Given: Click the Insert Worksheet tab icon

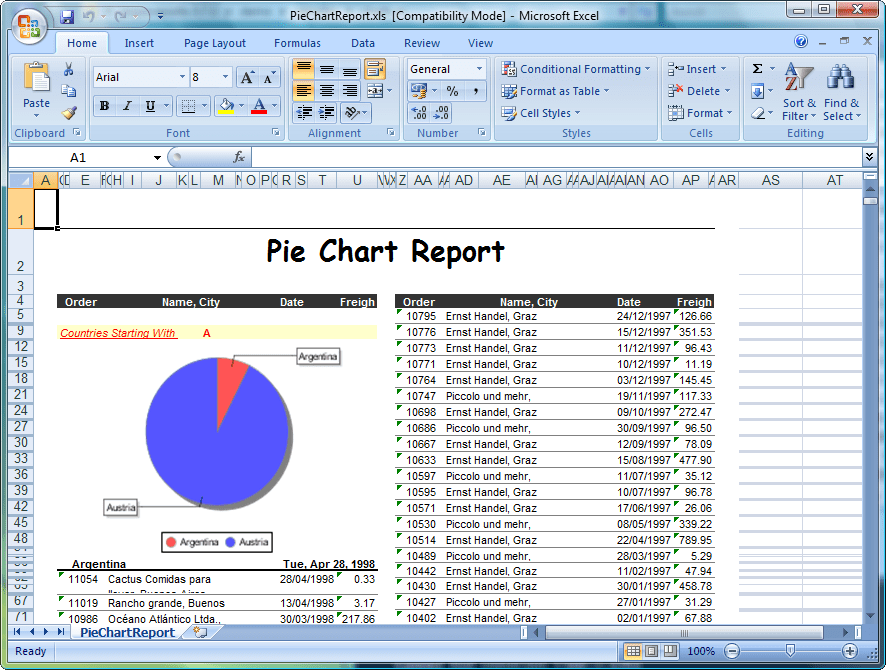Looking at the screenshot, I should [200, 632].
